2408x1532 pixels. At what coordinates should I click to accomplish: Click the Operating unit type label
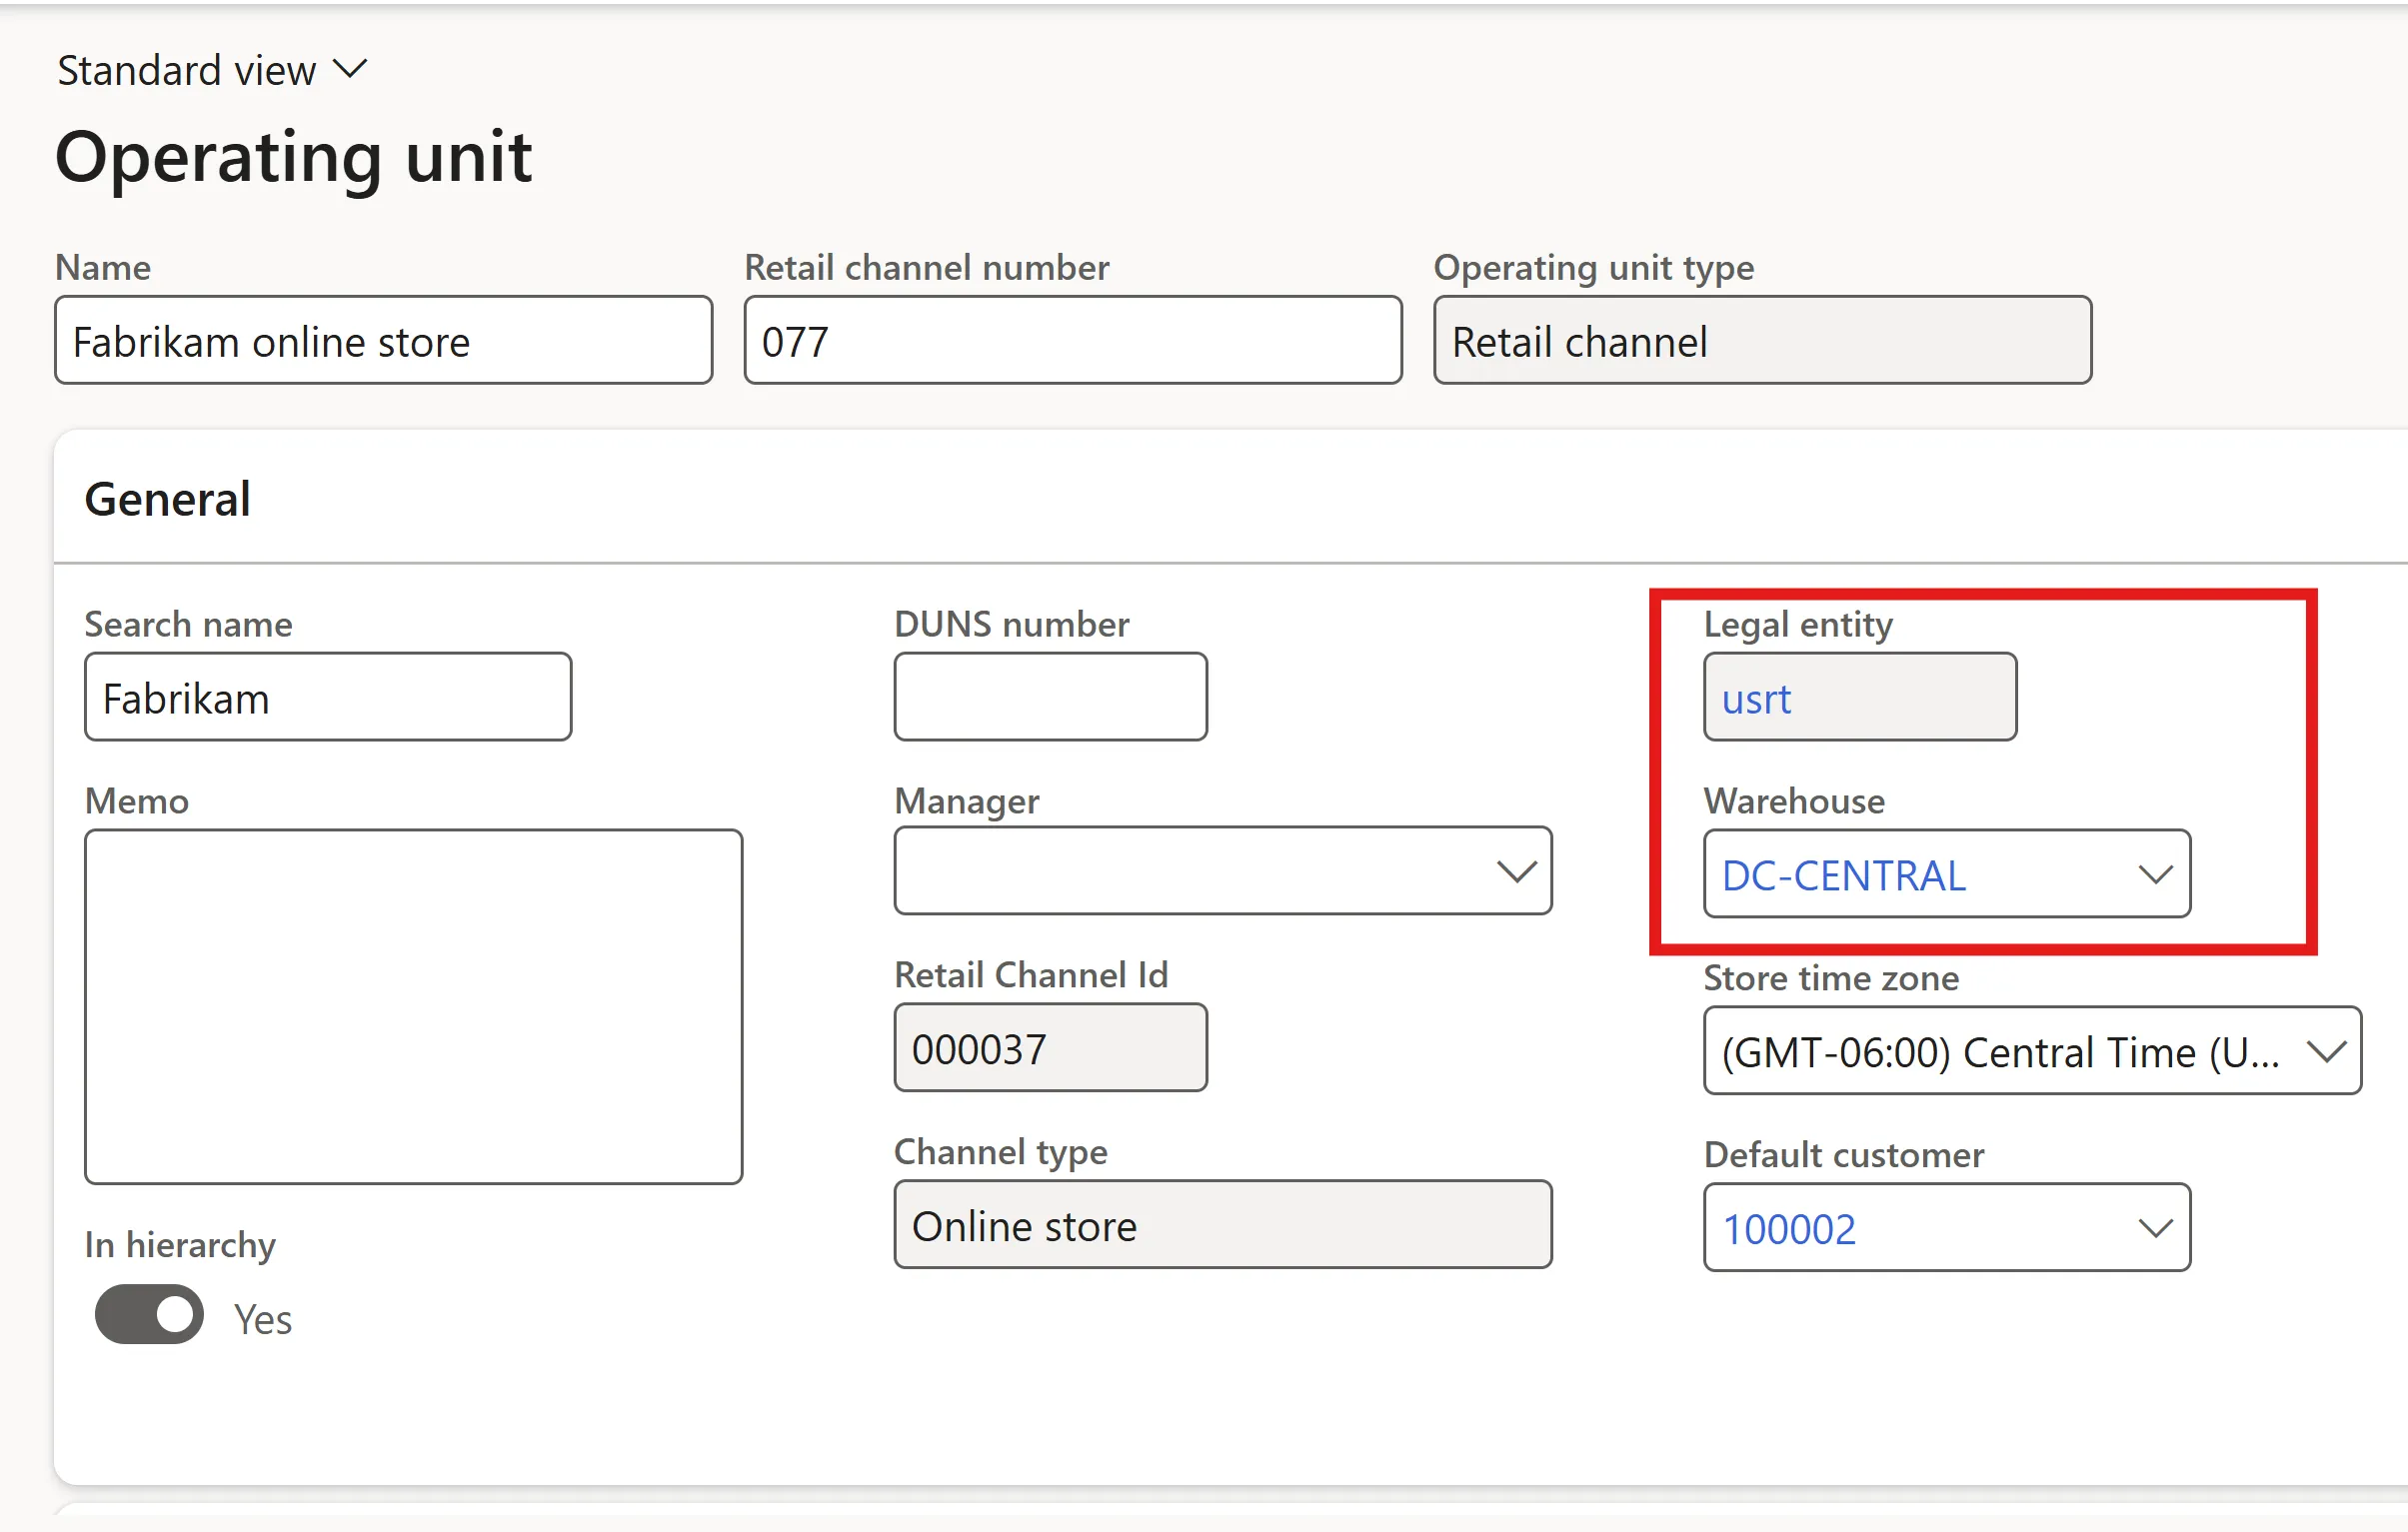click(x=1594, y=267)
